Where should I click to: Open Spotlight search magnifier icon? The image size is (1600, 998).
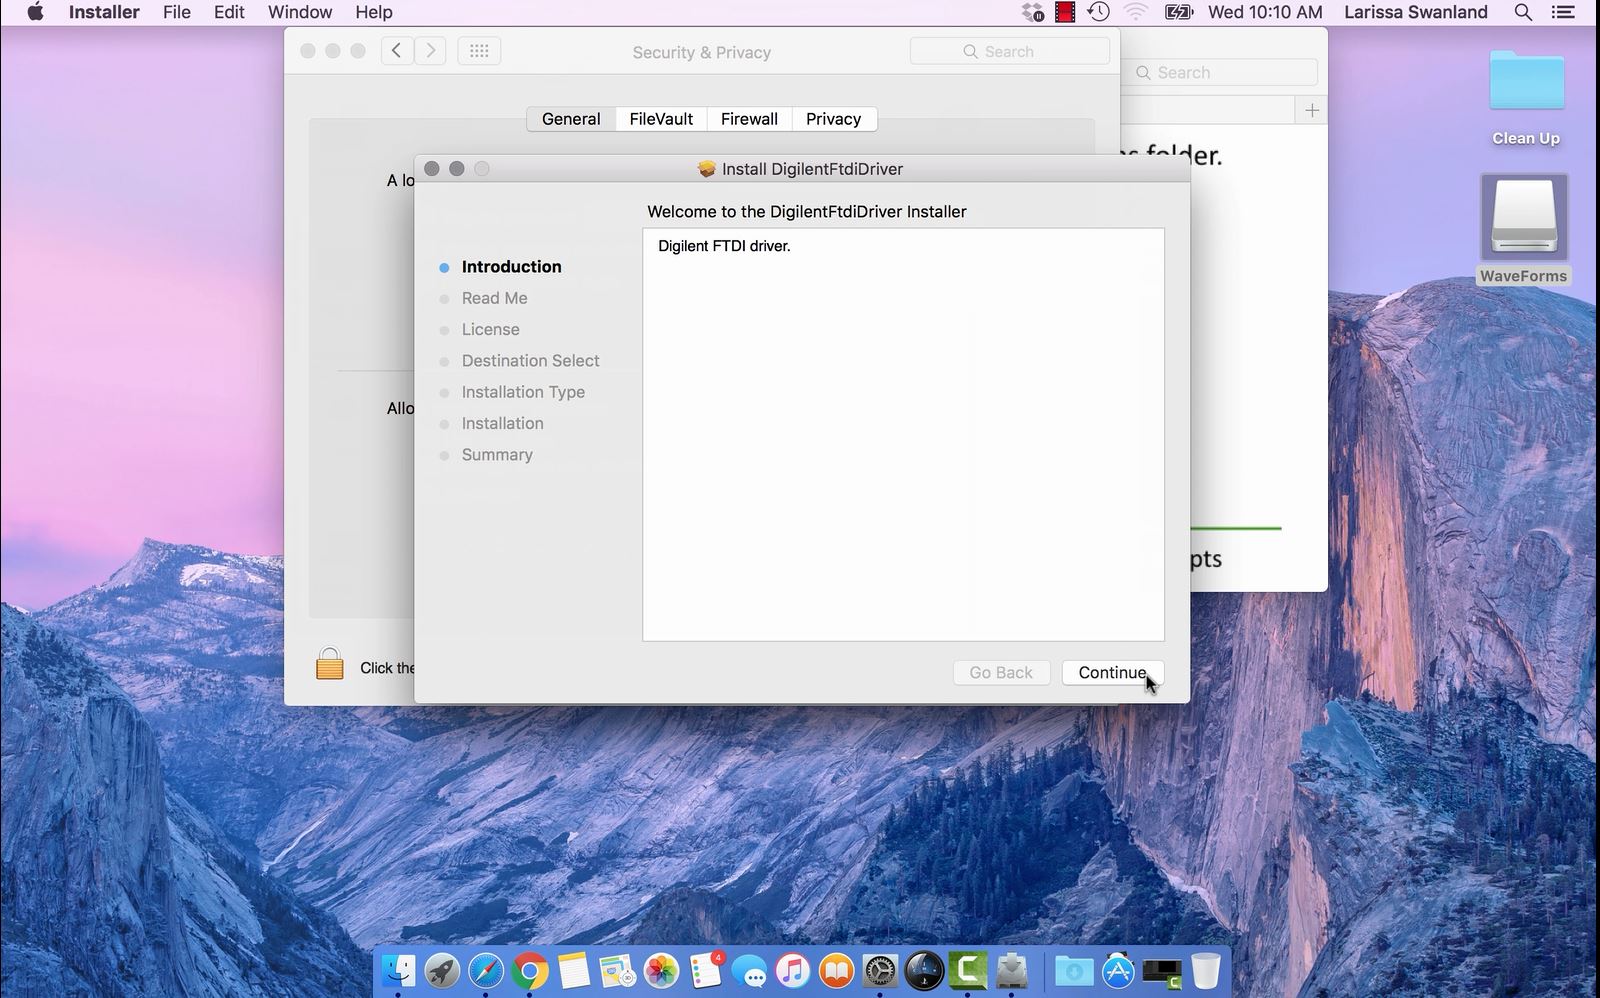coord(1523,12)
